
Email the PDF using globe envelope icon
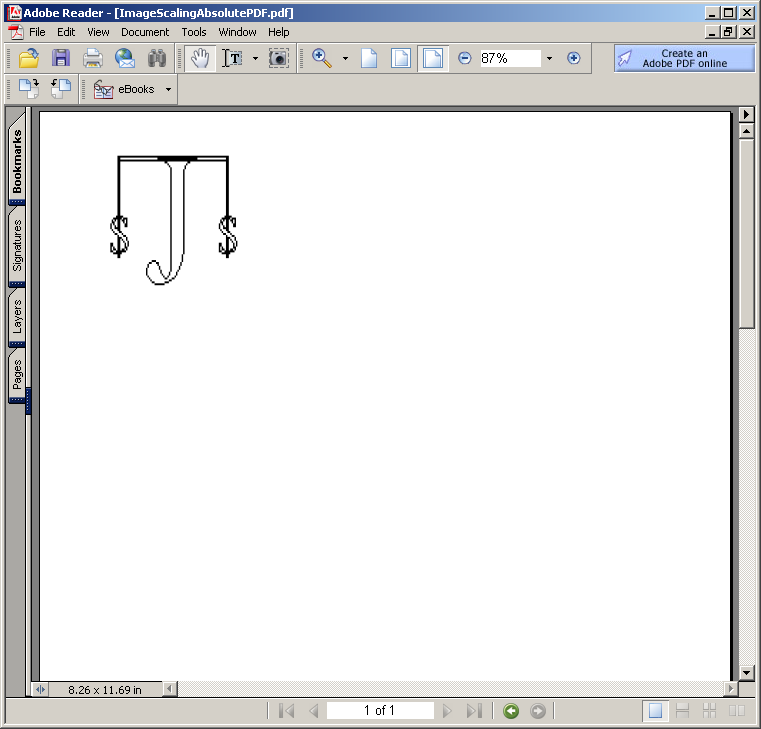pos(125,58)
